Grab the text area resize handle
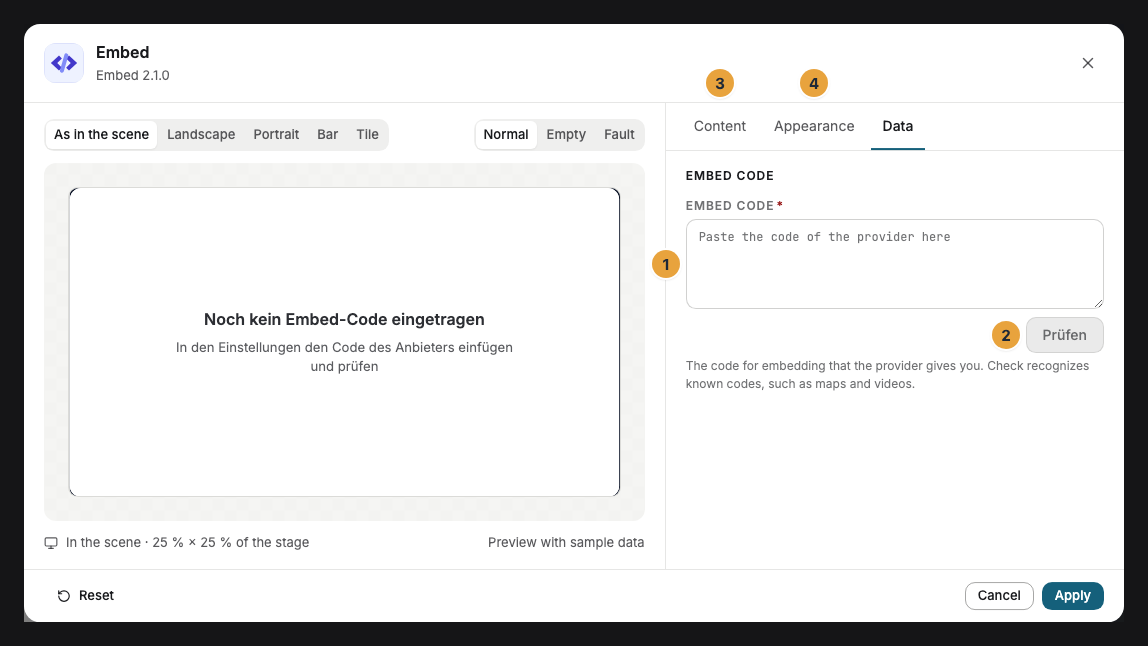Screen dimensions: 1148x646 pos(1098,303)
